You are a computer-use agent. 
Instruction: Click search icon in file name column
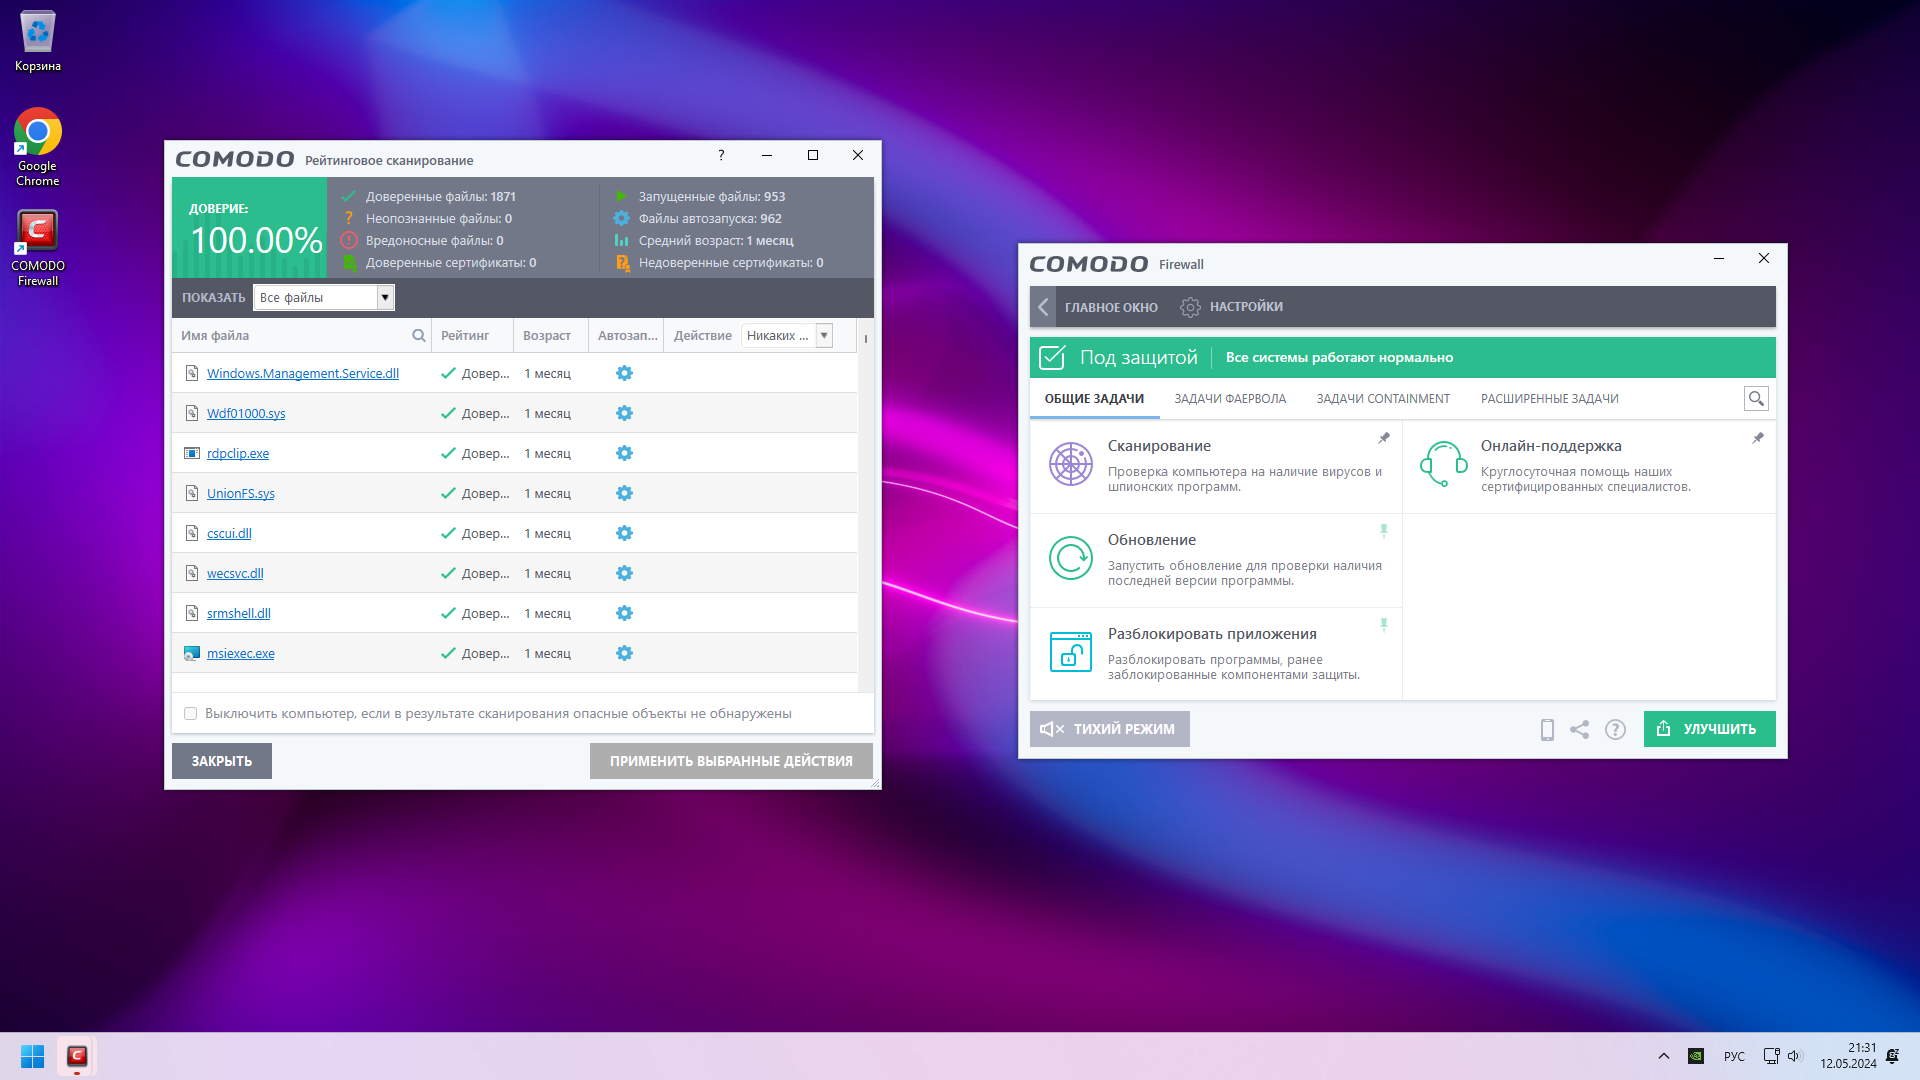point(419,336)
